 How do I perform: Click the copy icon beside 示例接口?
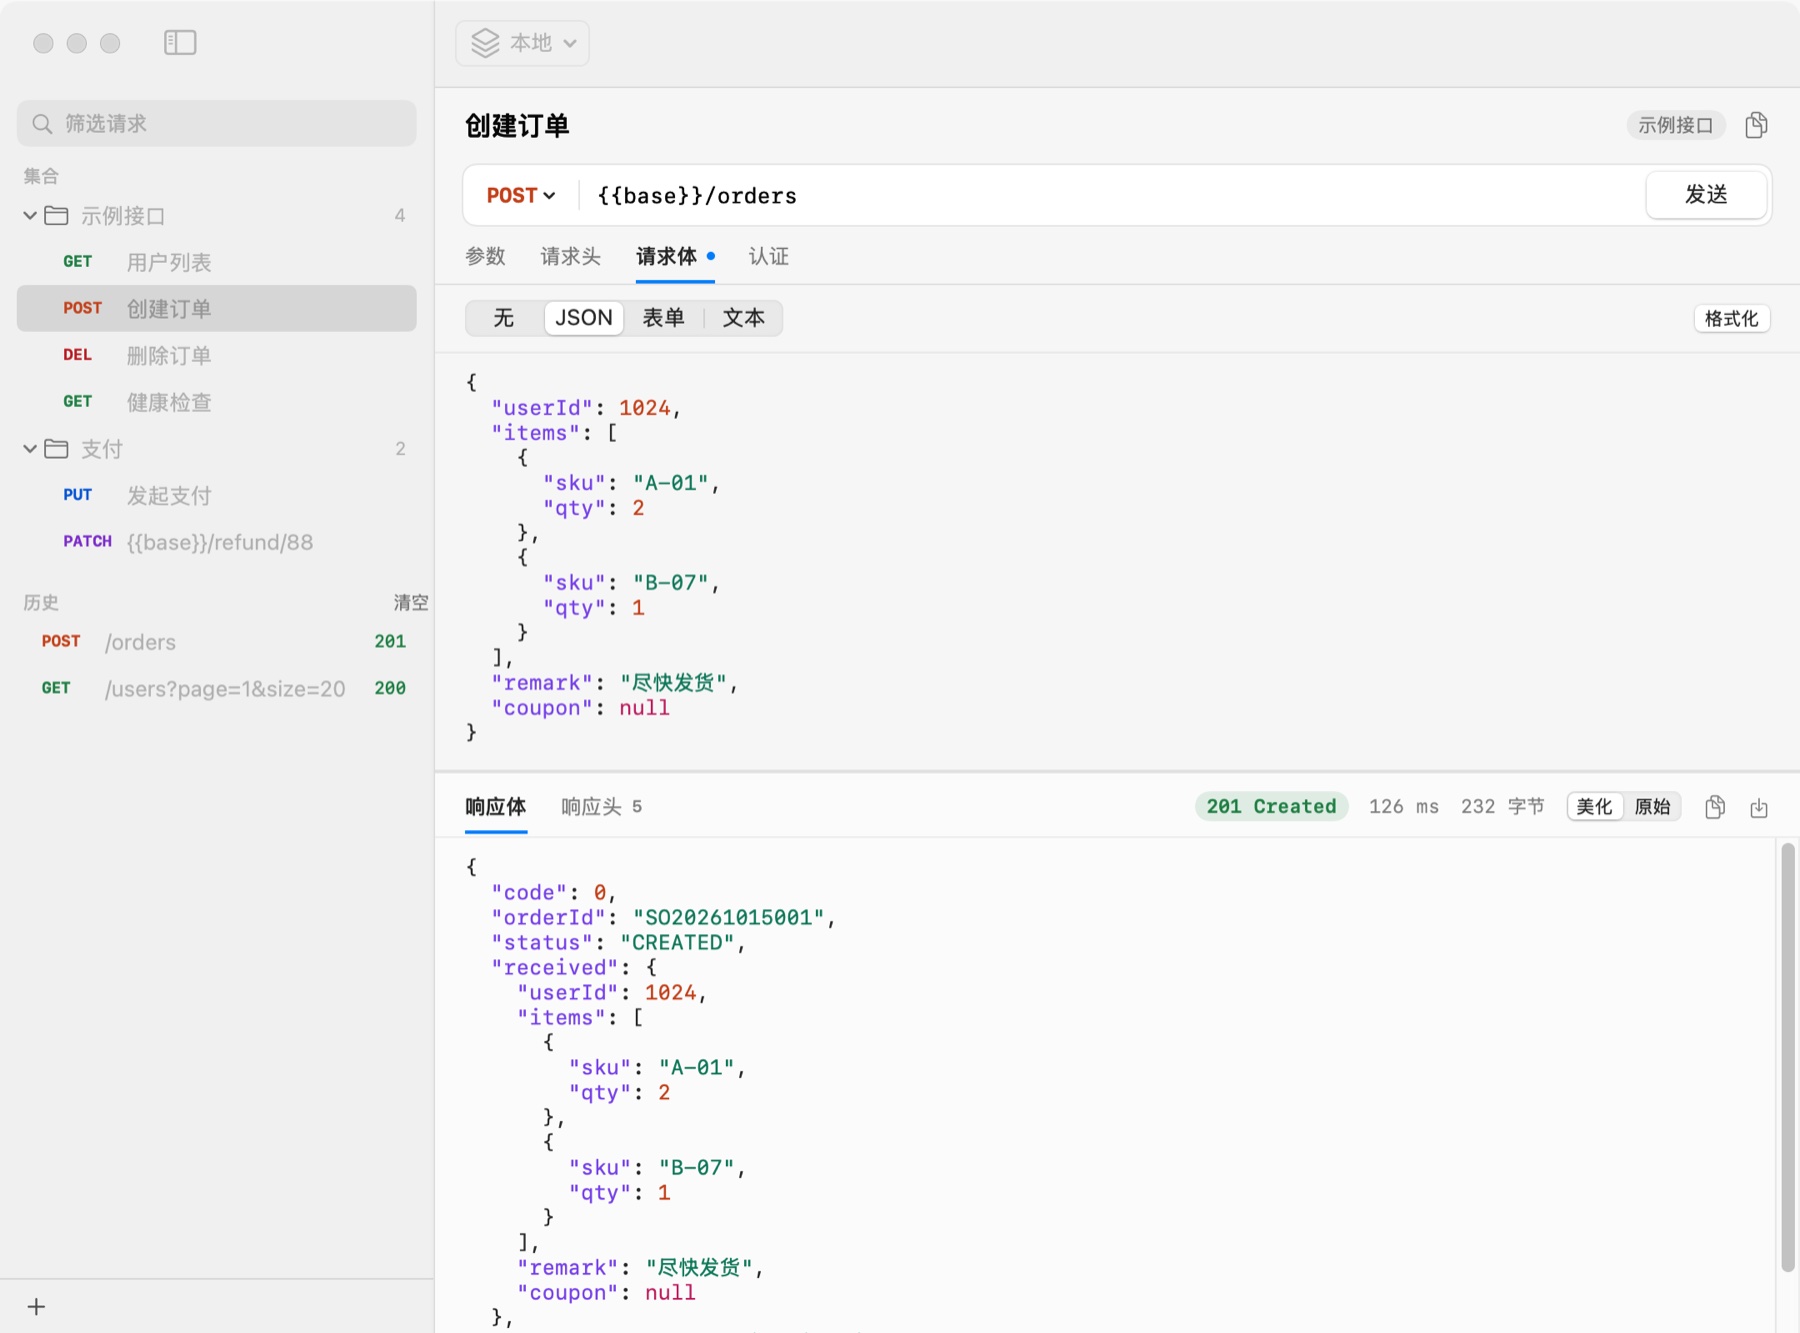pyautogui.click(x=1756, y=125)
